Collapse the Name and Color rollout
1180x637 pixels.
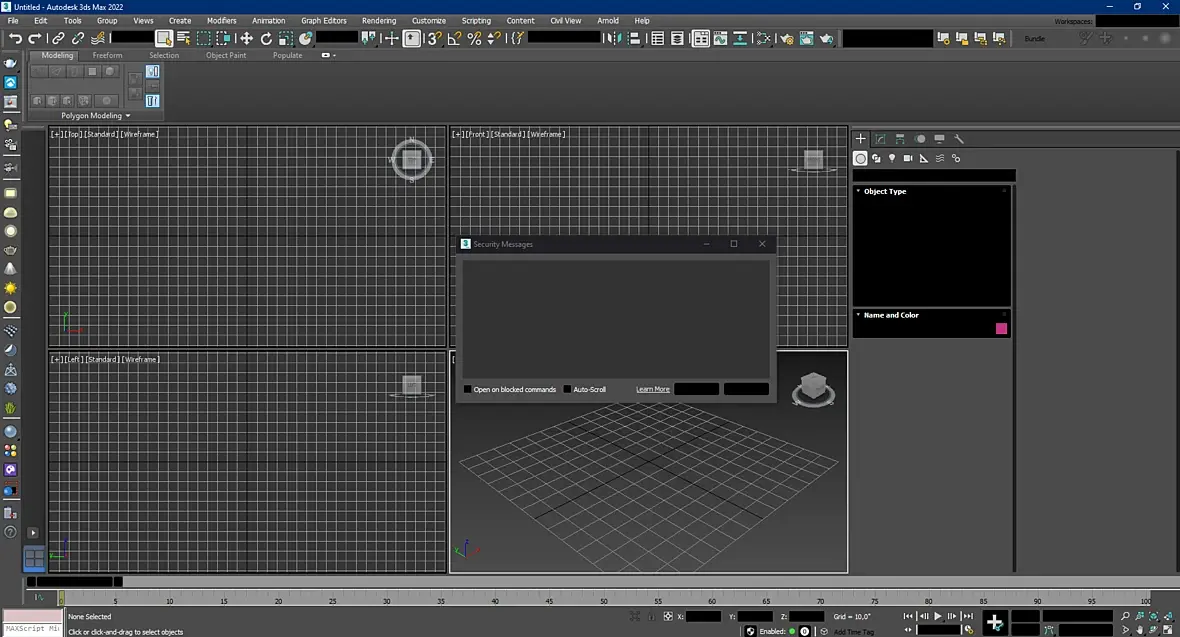(x=891, y=315)
